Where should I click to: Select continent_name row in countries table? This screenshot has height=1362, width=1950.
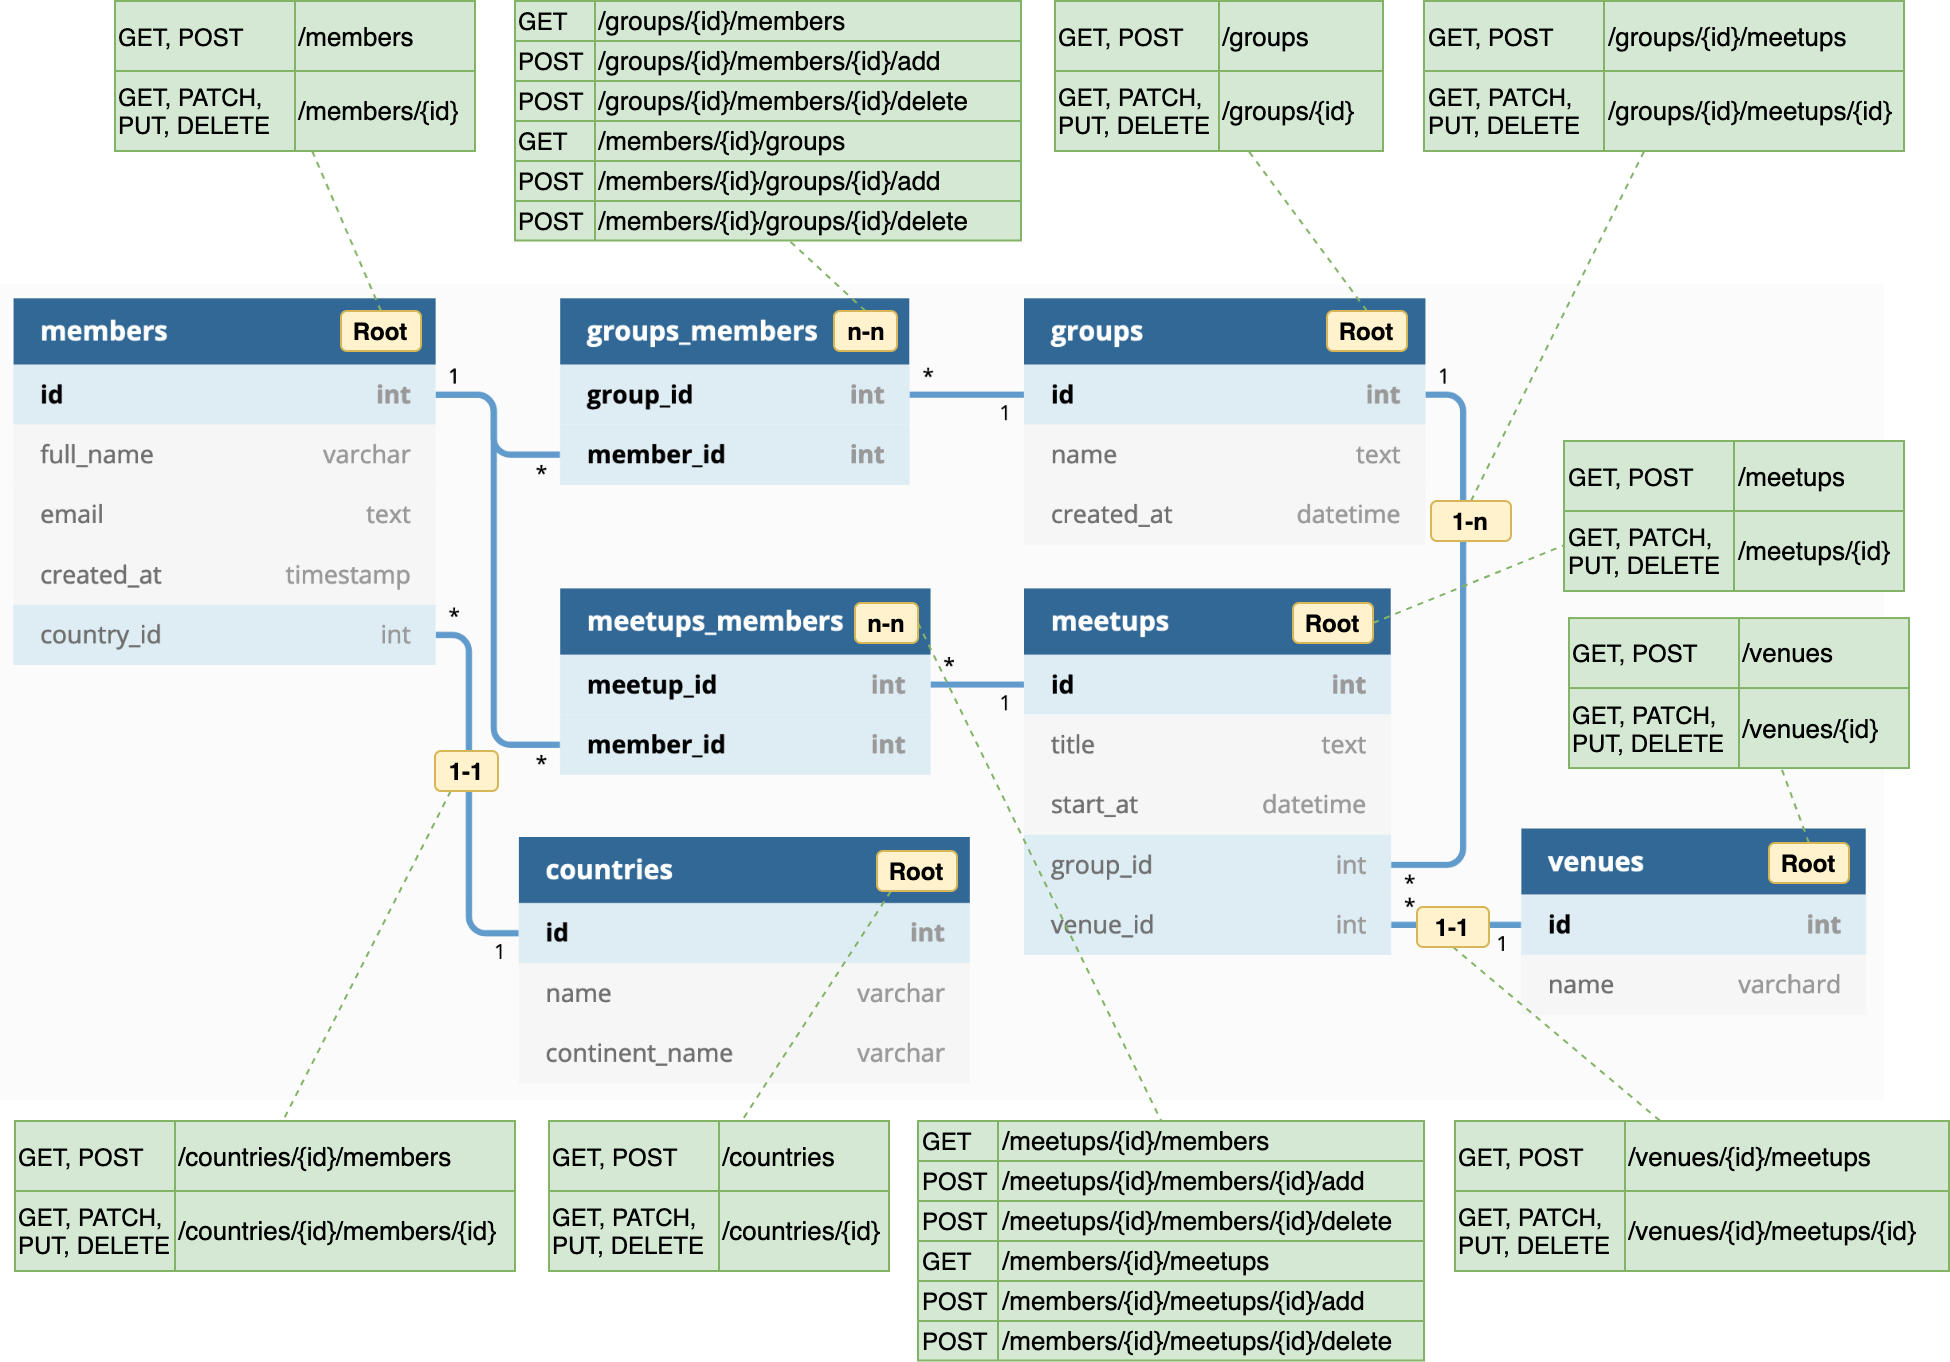(x=743, y=1053)
